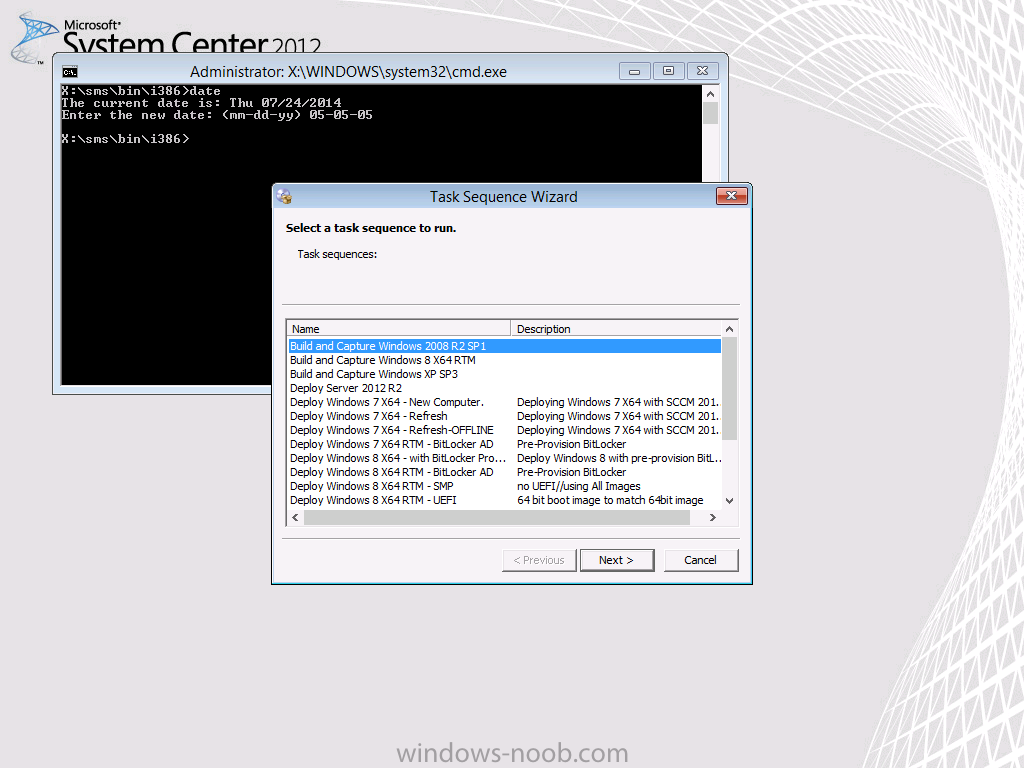Click description 'no UEFI//using All Images'

click(579, 486)
